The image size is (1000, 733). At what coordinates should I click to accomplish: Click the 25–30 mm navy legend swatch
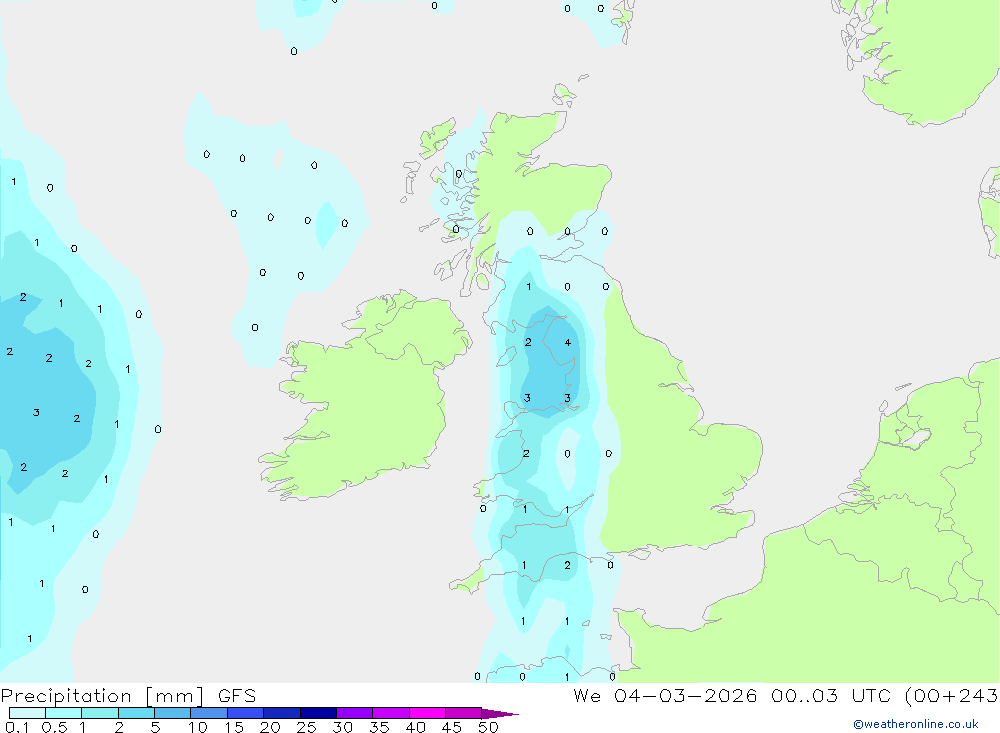tap(318, 713)
